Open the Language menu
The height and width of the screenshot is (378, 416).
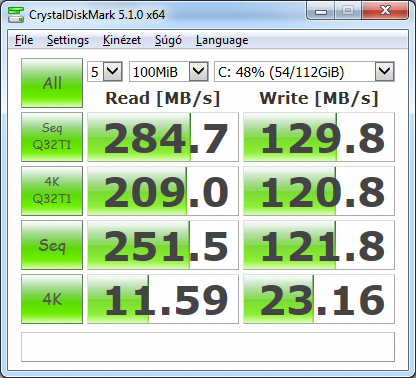point(222,40)
